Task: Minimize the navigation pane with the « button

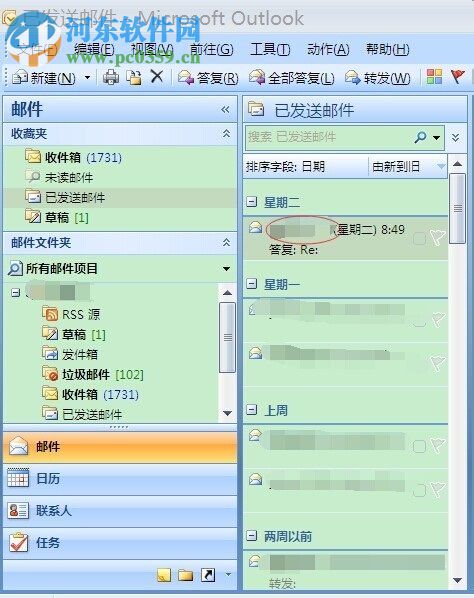Action: point(225,109)
